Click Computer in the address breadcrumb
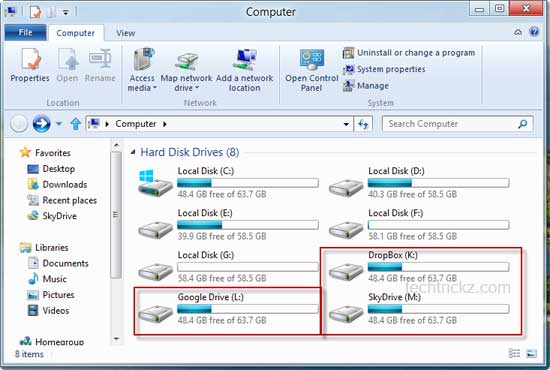Screen dimensions: 550x370 coord(136,124)
